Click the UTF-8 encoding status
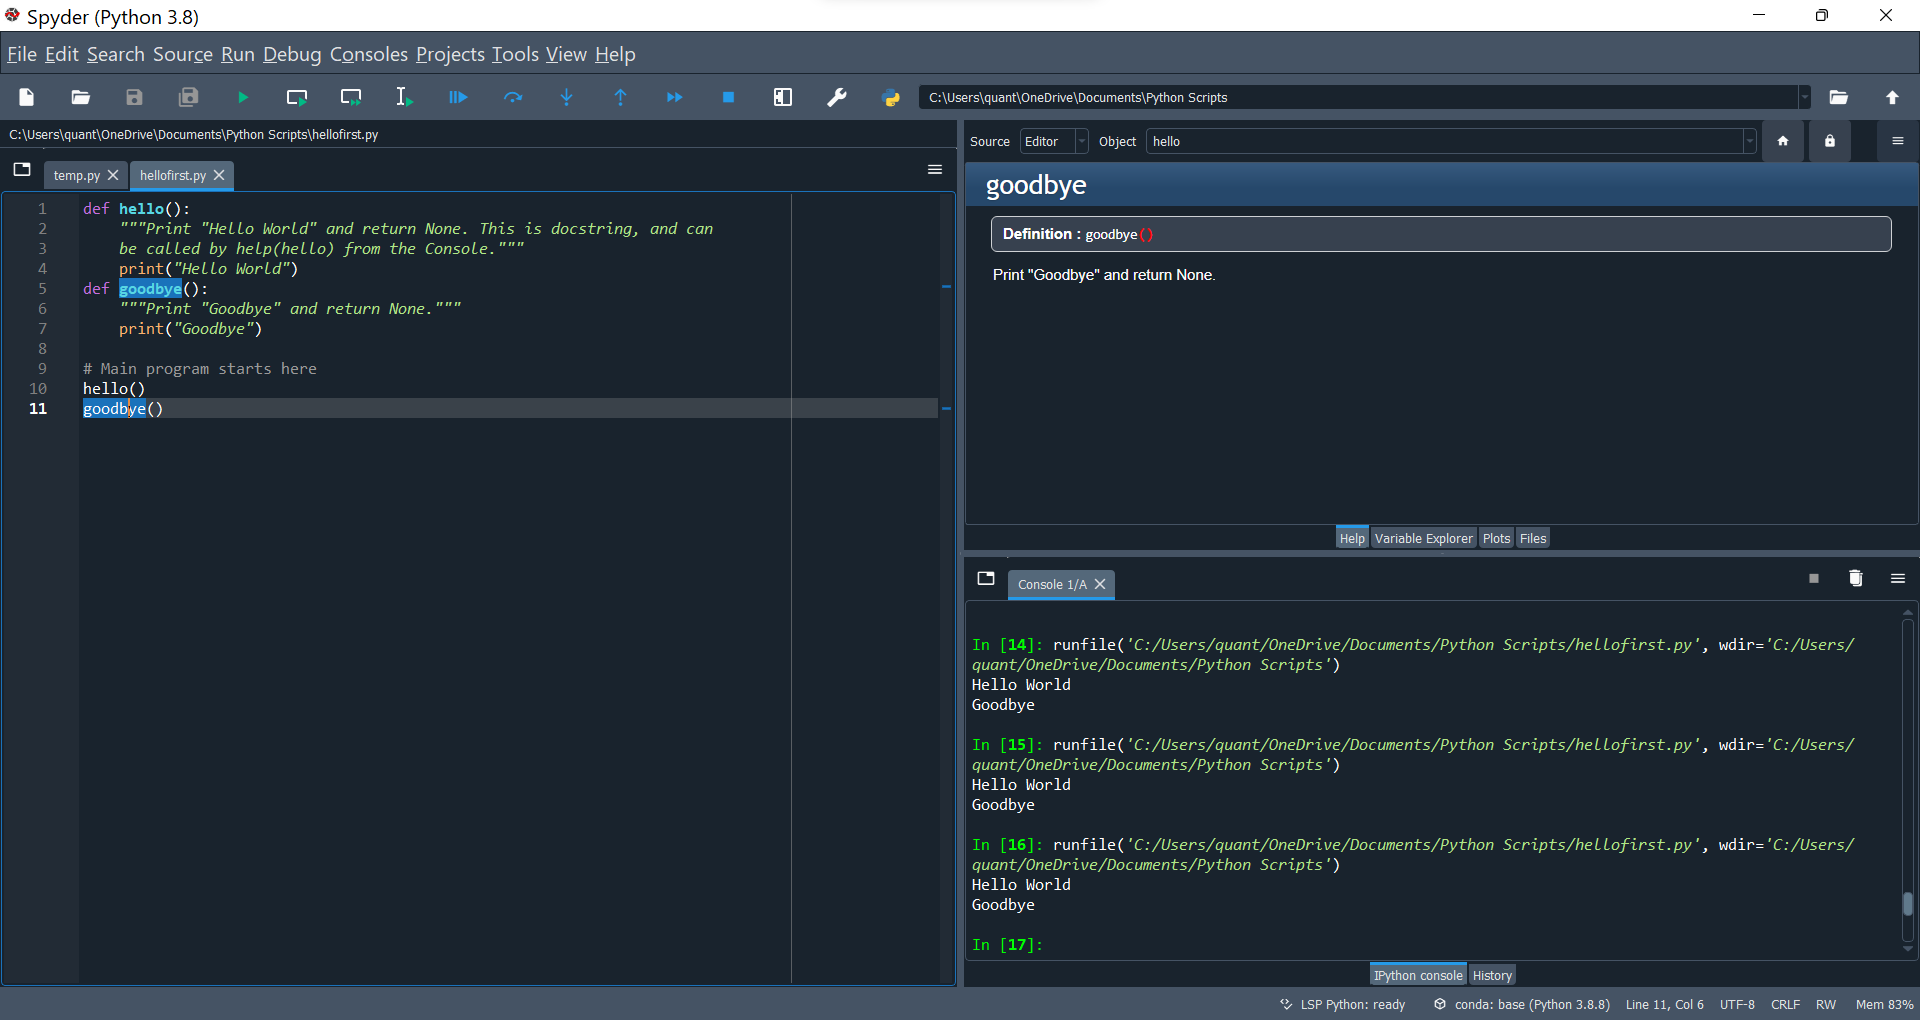The width and height of the screenshot is (1920, 1020). pyautogui.click(x=1737, y=1004)
